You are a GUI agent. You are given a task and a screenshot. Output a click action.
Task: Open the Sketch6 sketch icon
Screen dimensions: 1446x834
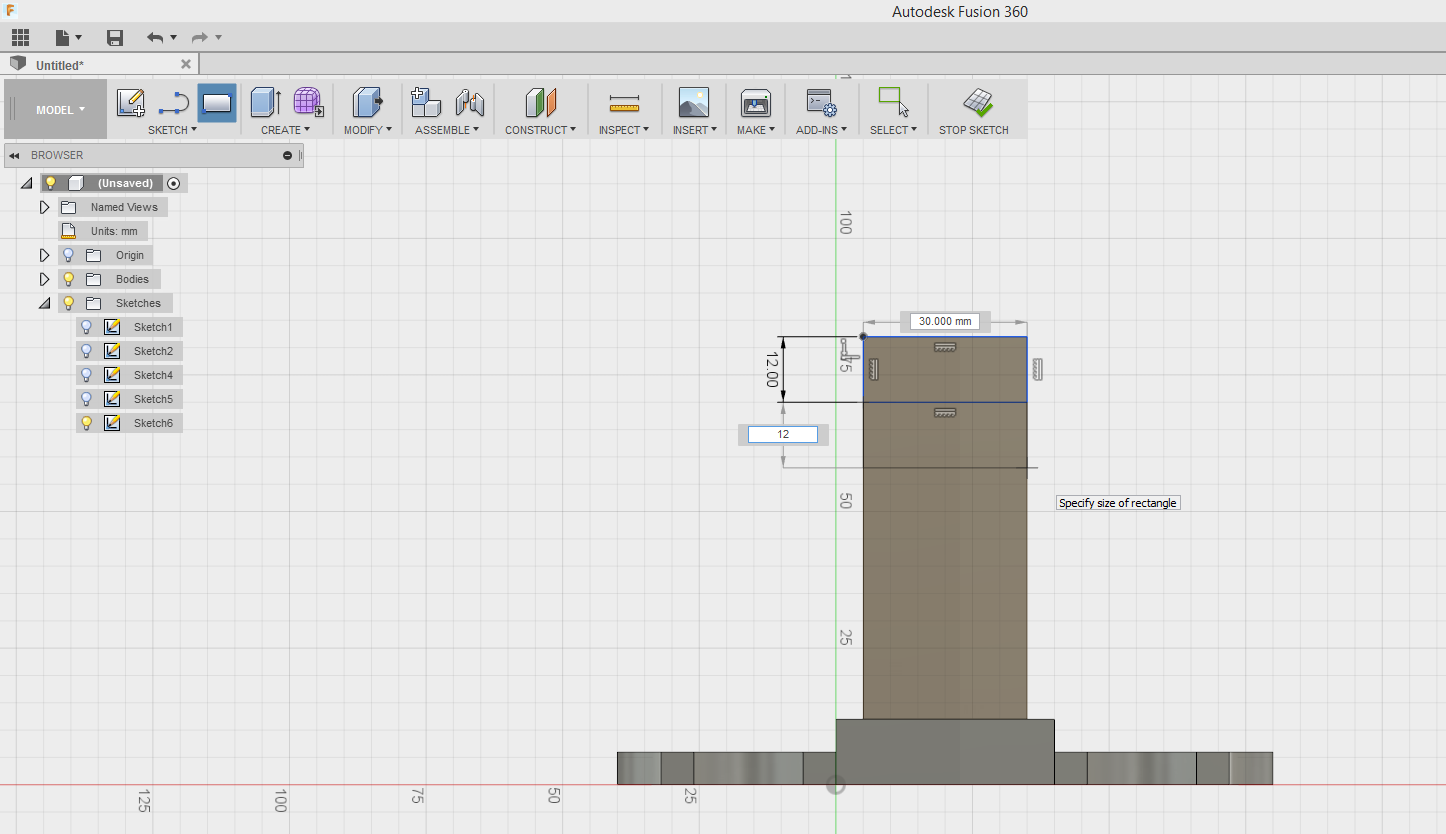pos(113,423)
